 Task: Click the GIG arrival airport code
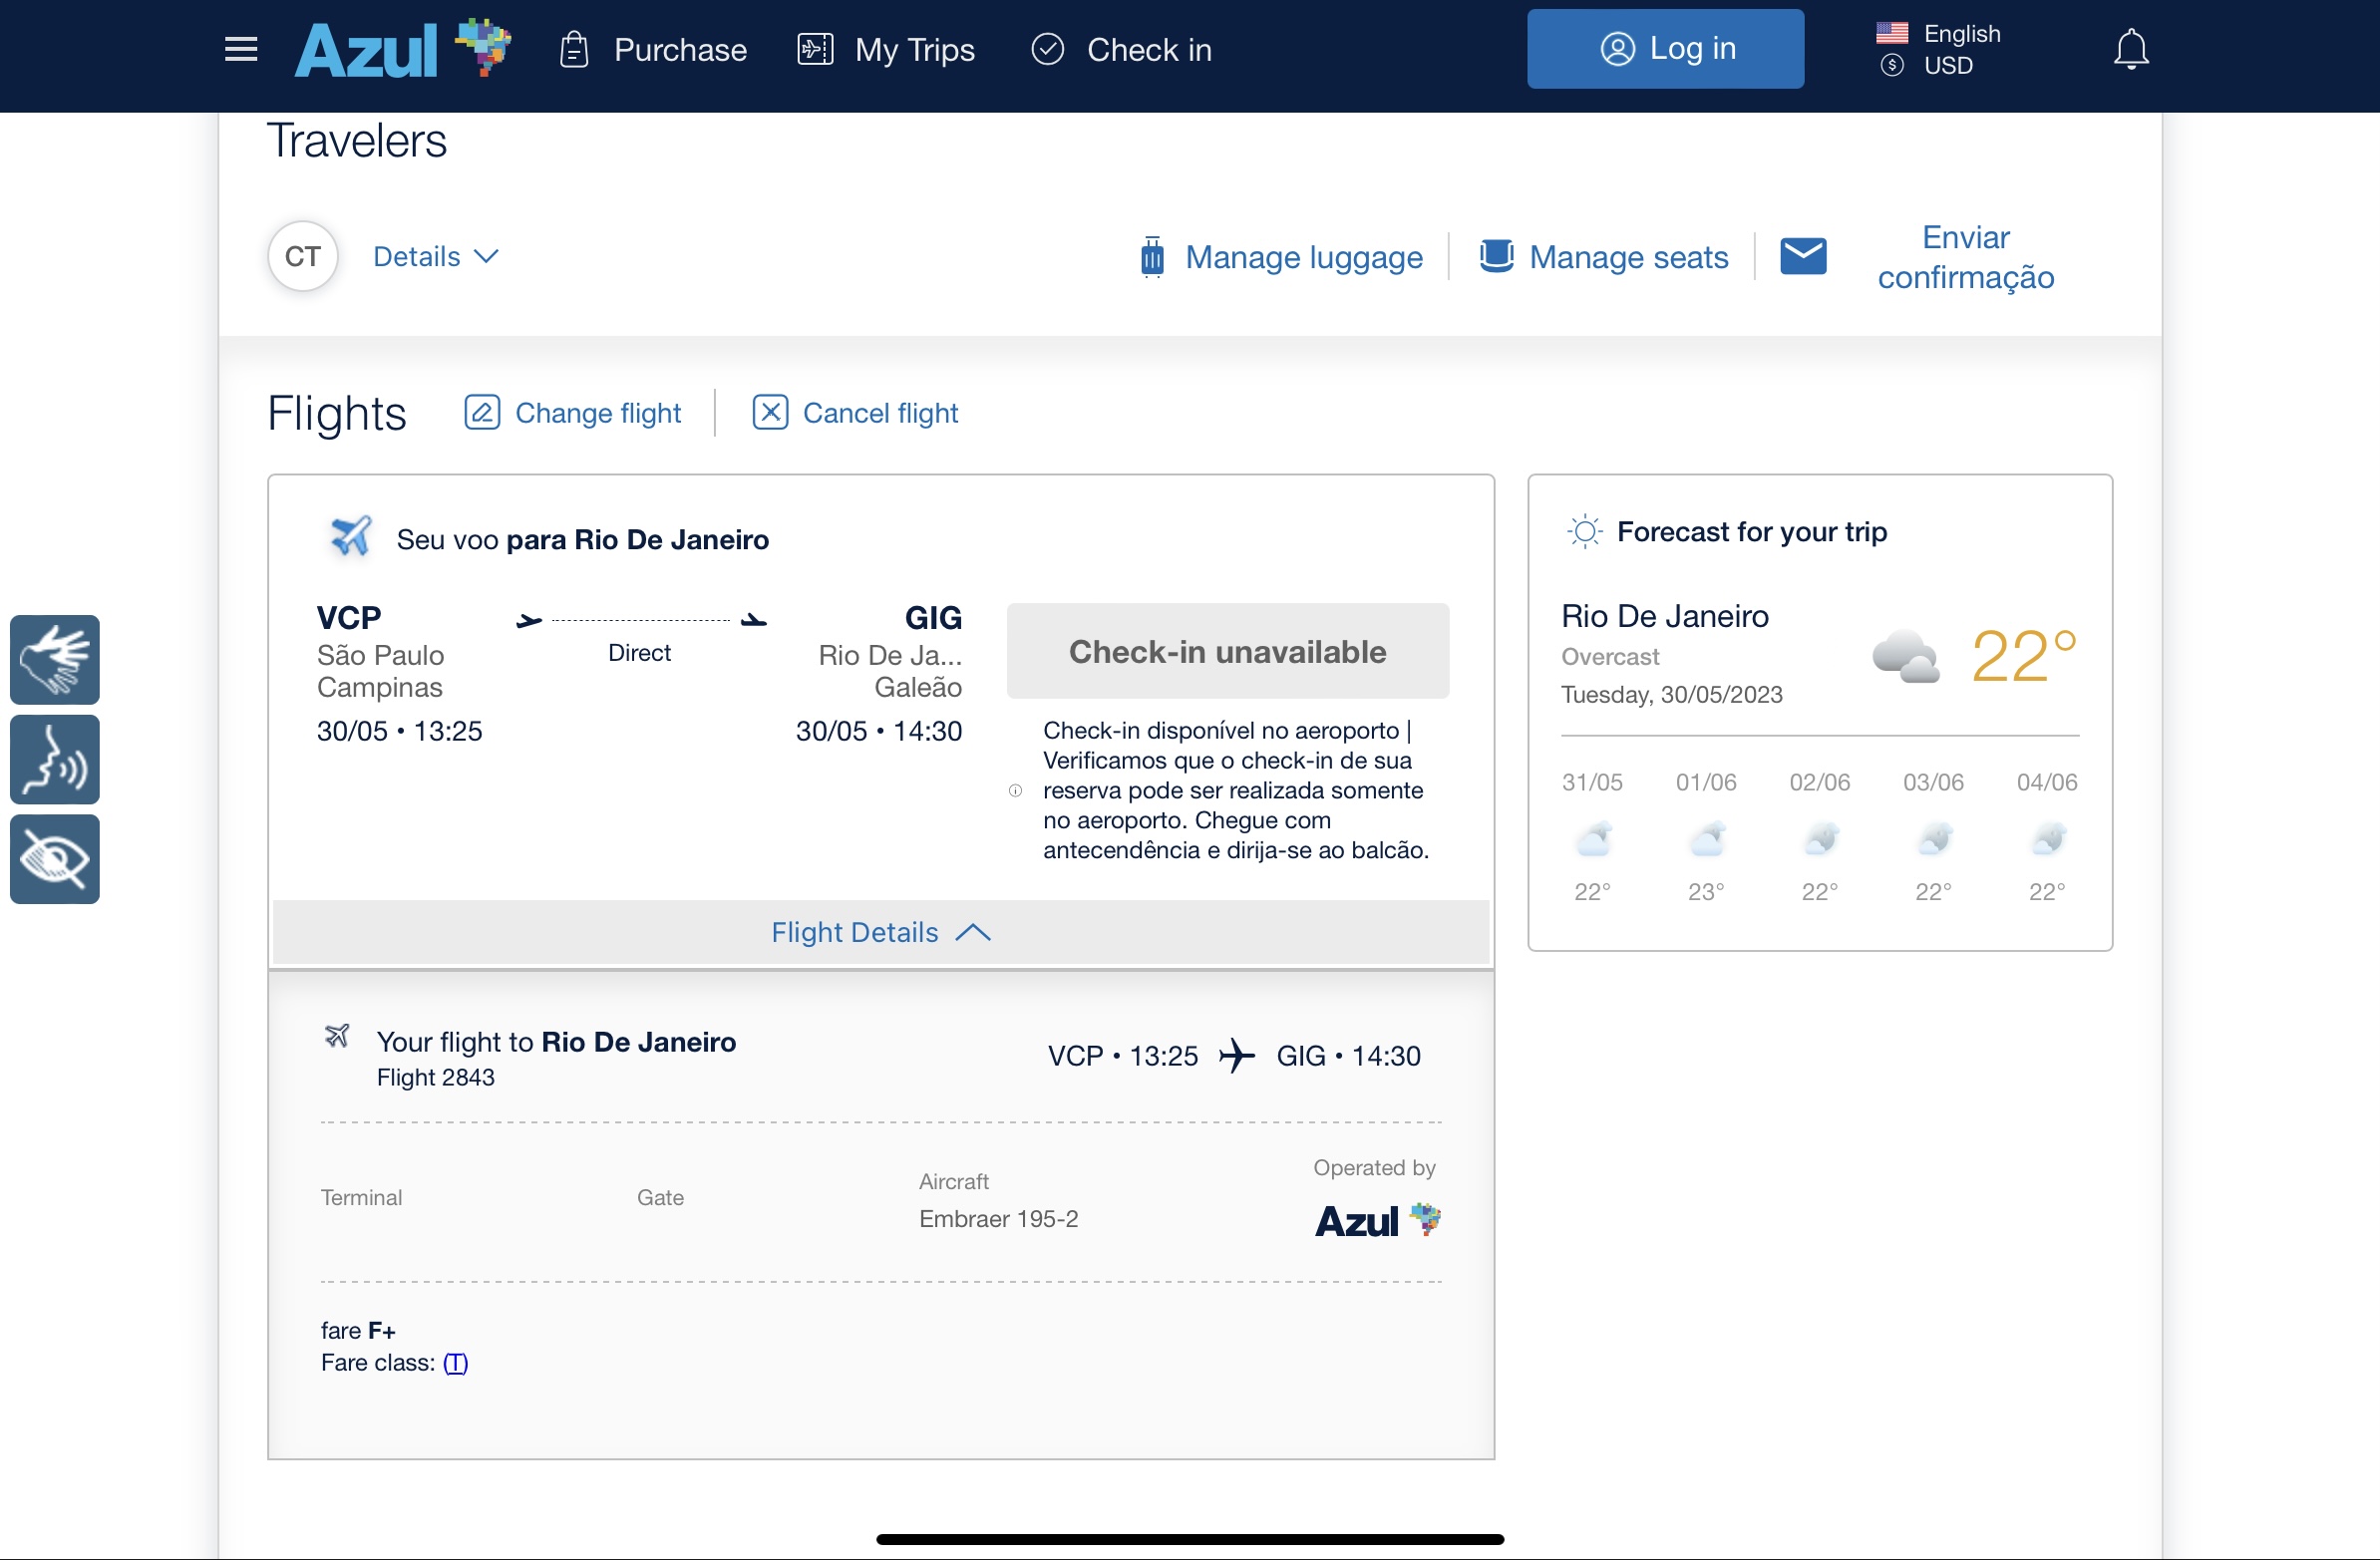(x=933, y=617)
